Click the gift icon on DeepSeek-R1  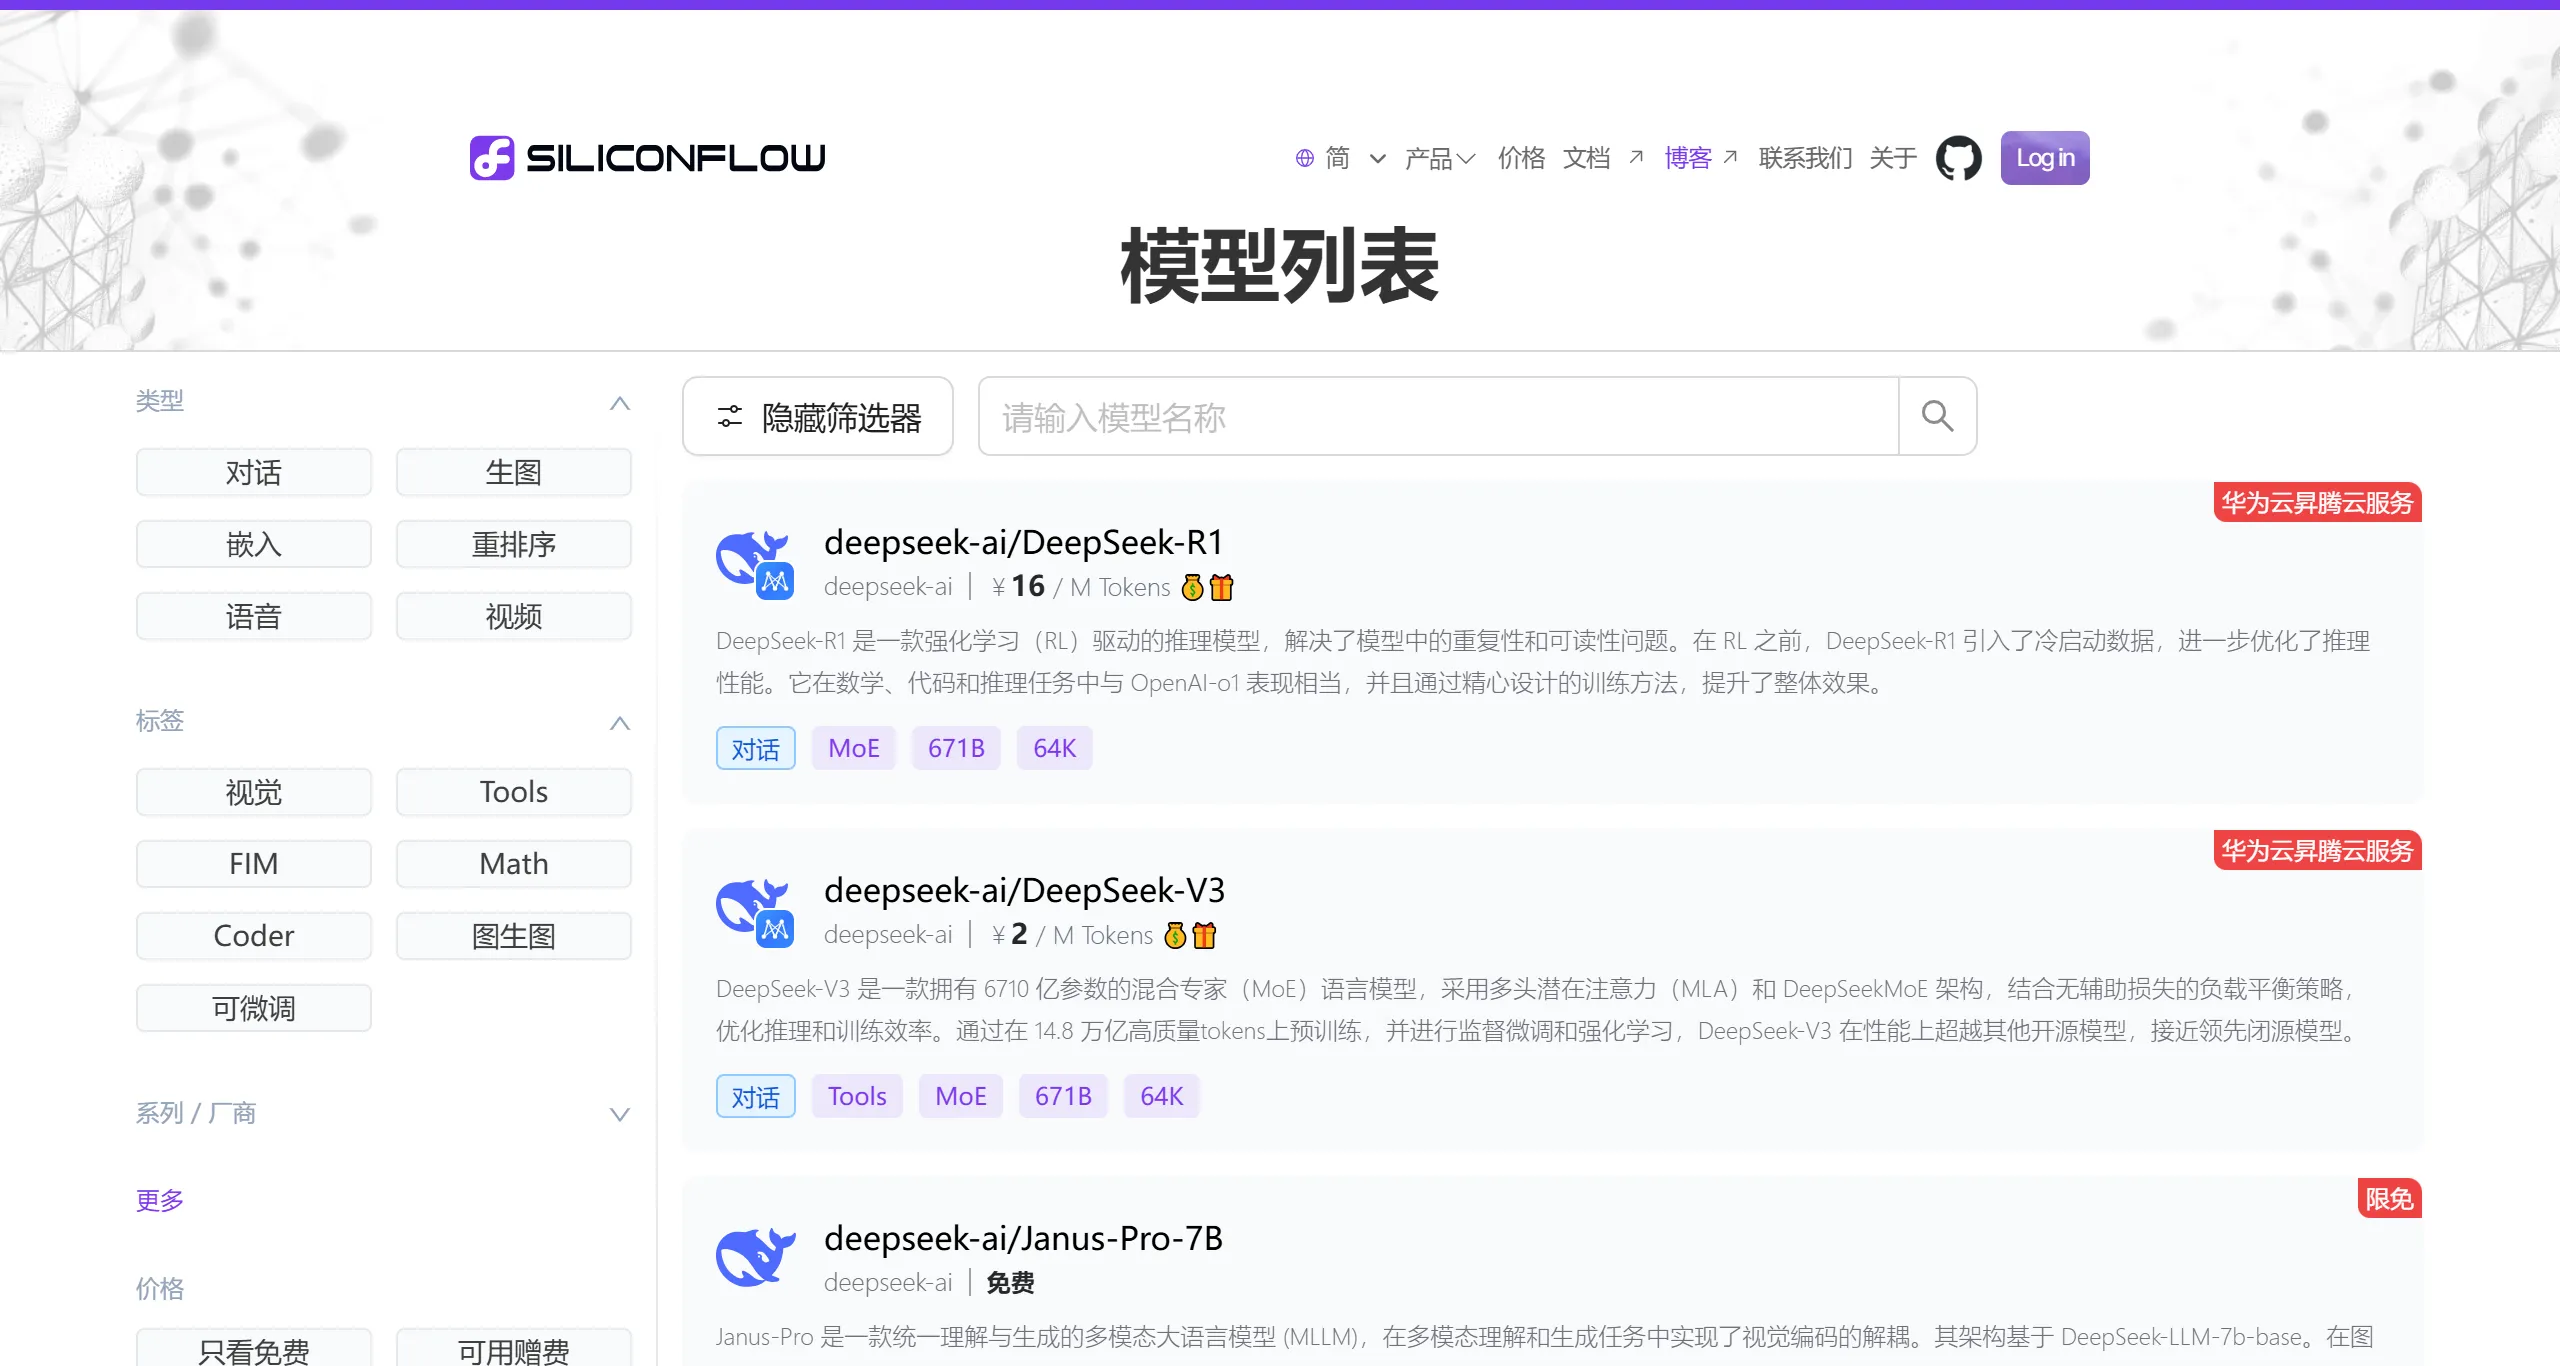point(1222,587)
